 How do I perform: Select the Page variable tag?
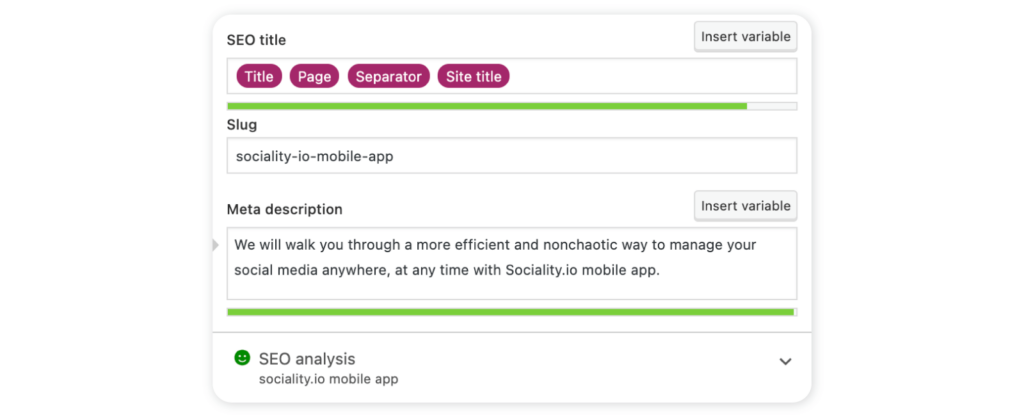[x=314, y=76]
